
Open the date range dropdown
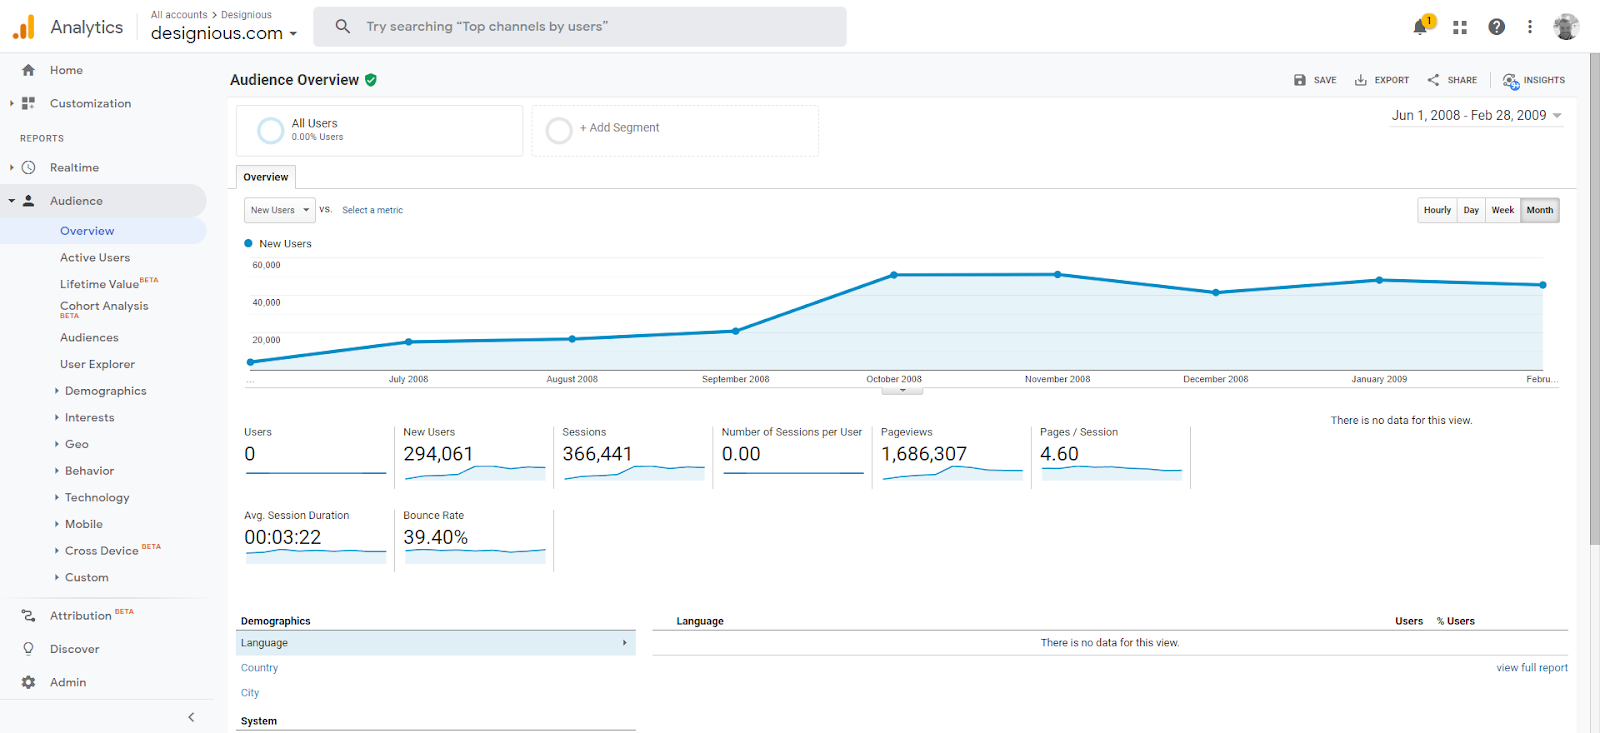click(x=1477, y=116)
